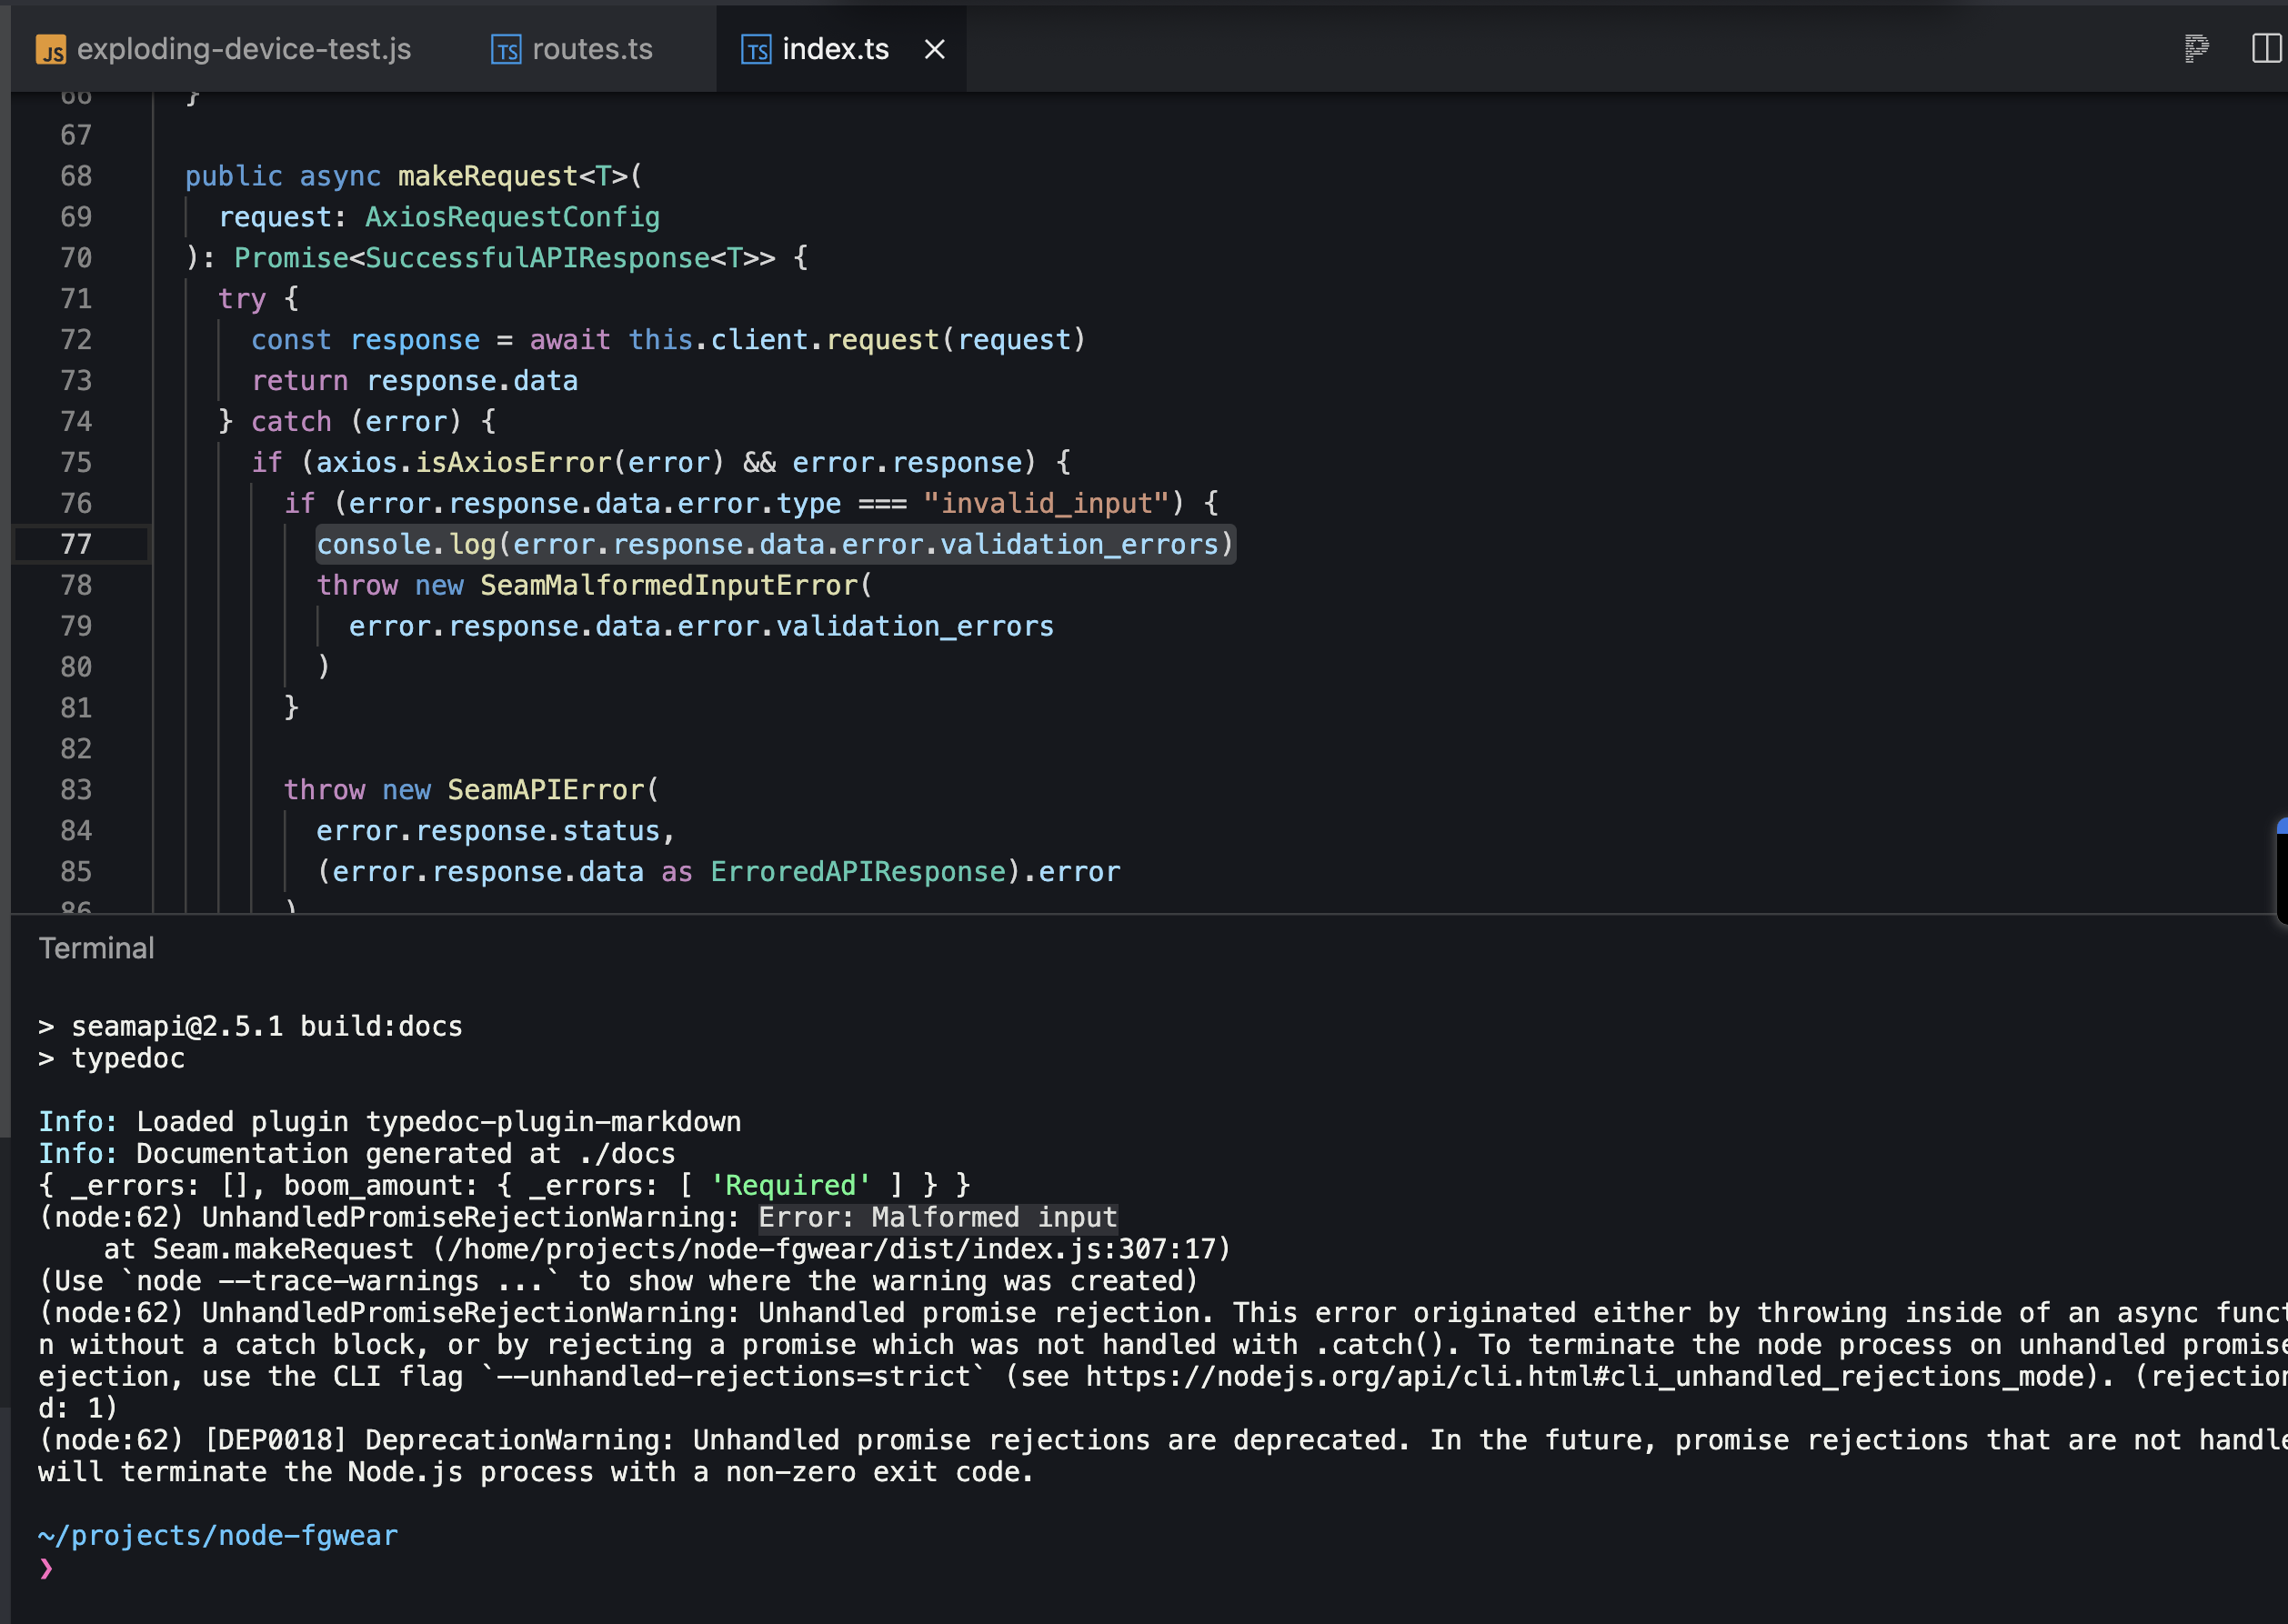Click the "invalid_input" string literal
Image resolution: width=2288 pixels, height=1624 pixels.
tap(1045, 503)
